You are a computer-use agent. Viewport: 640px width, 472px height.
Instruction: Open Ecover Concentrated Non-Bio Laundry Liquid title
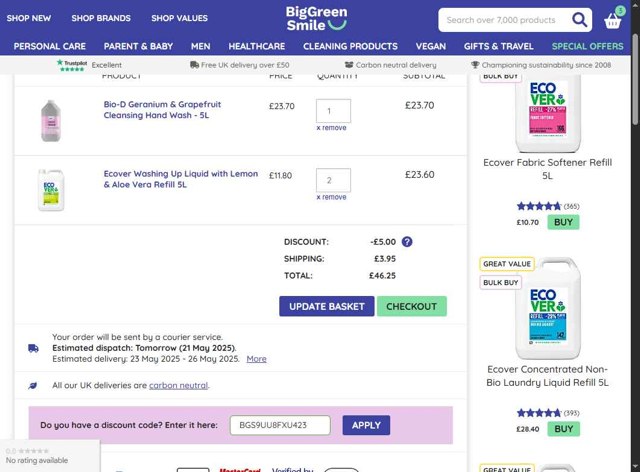coord(547,376)
